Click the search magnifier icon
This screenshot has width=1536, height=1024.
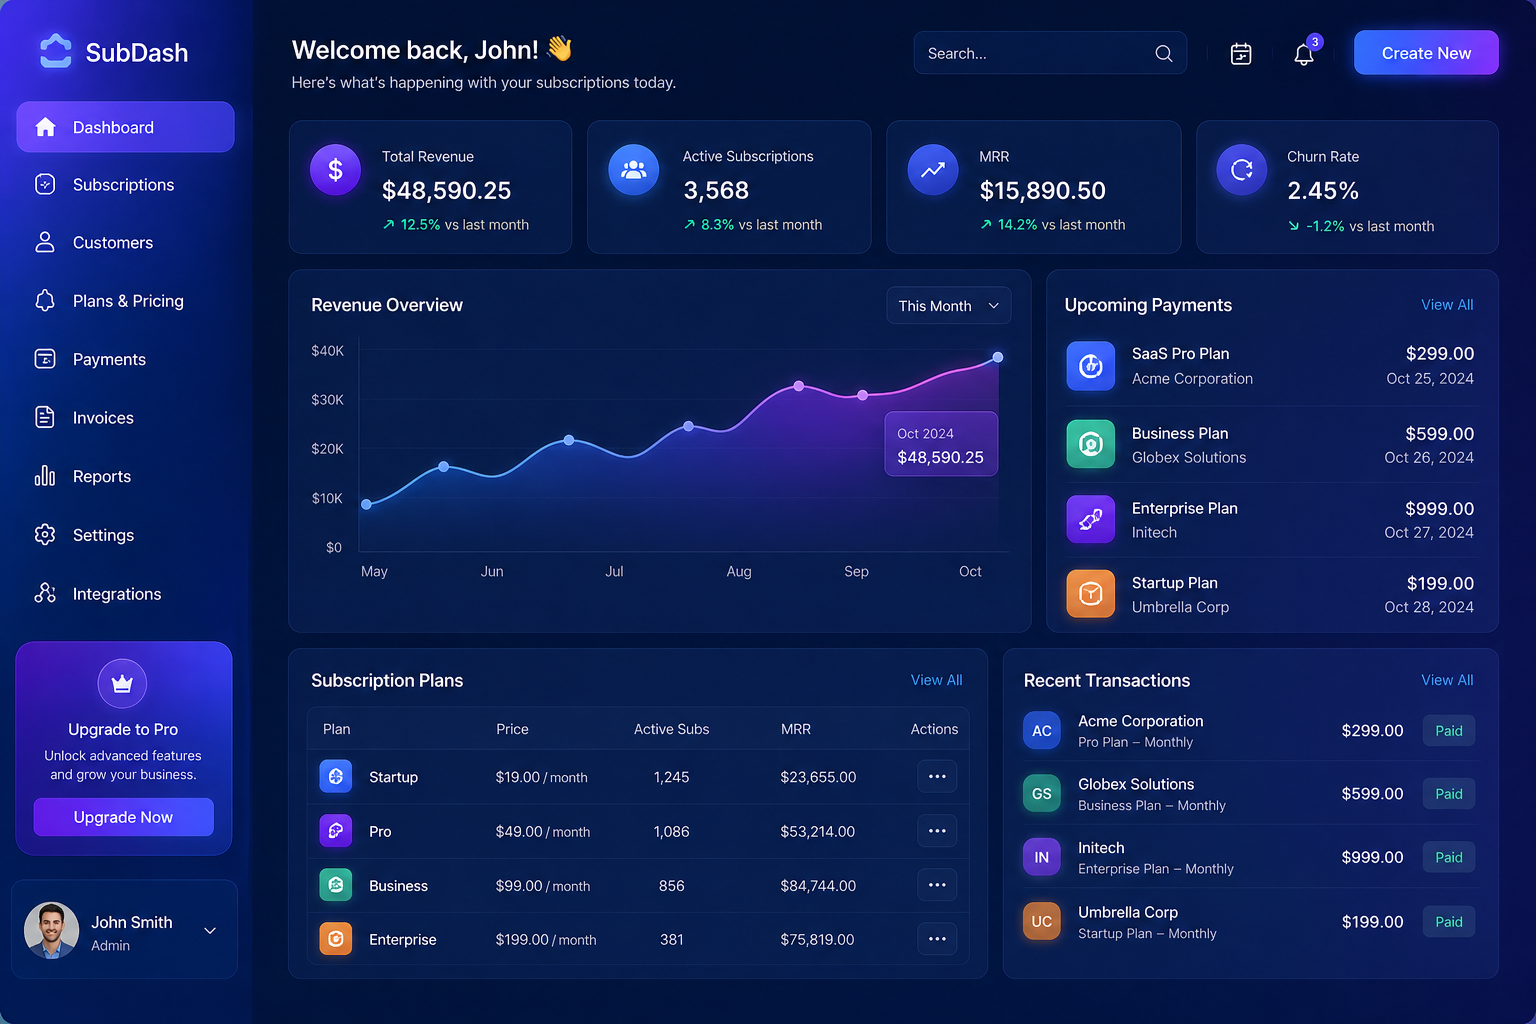pyautogui.click(x=1162, y=53)
